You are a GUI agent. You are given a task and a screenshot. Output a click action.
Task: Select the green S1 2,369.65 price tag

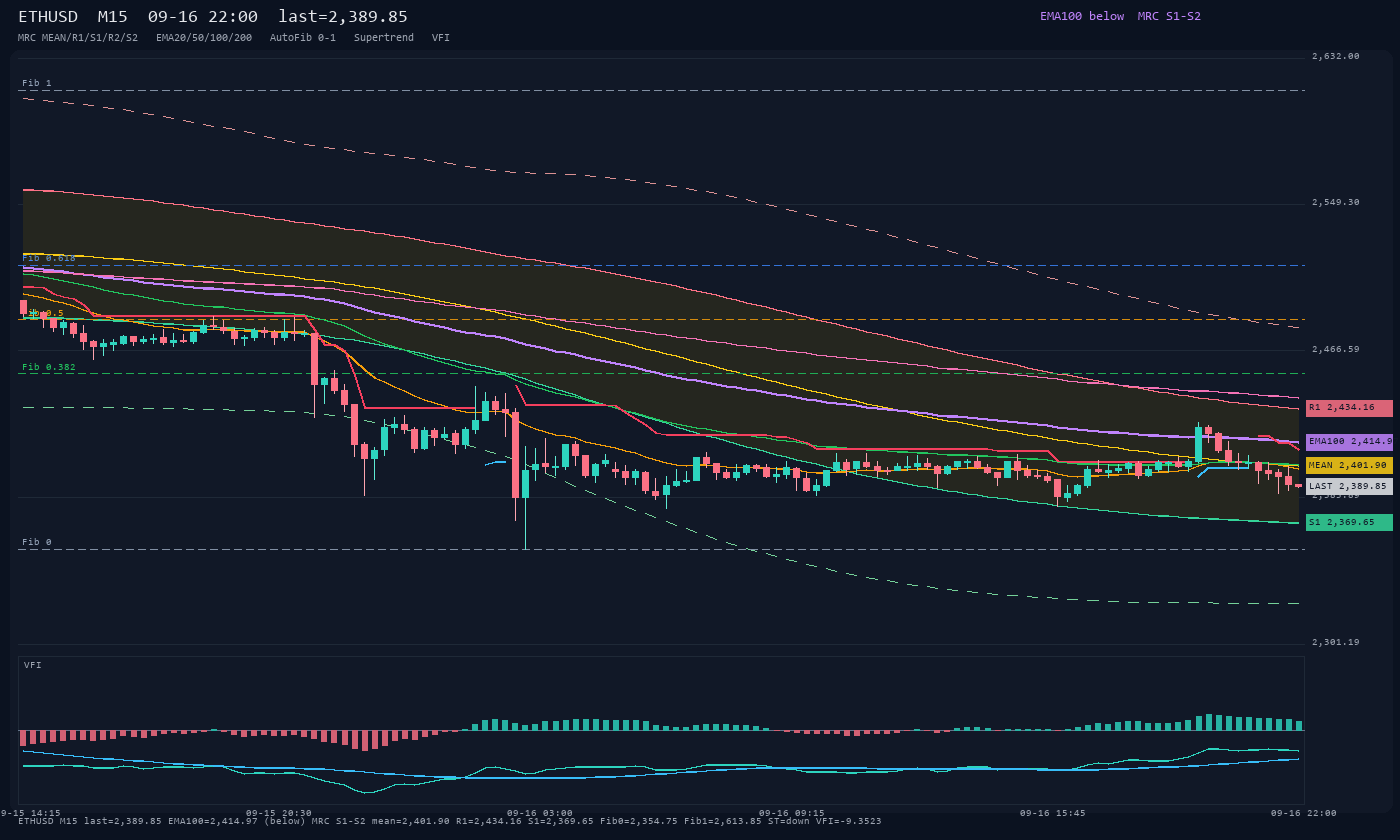click(1349, 522)
